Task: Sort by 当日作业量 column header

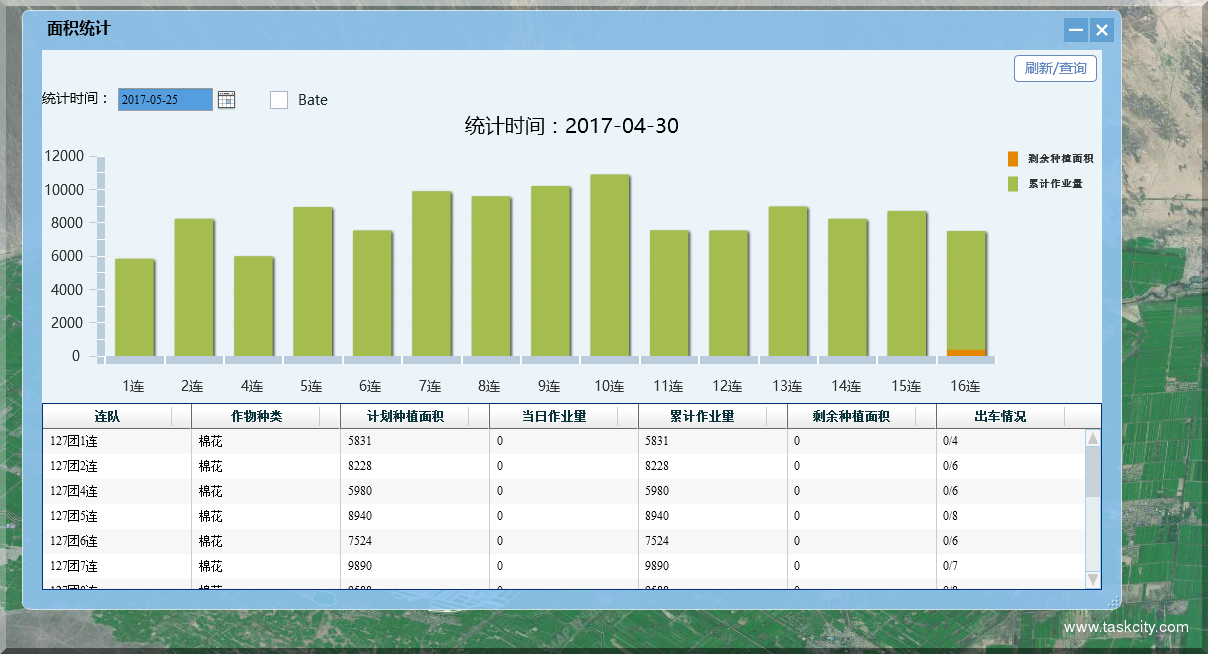Action: tap(554, 417)
